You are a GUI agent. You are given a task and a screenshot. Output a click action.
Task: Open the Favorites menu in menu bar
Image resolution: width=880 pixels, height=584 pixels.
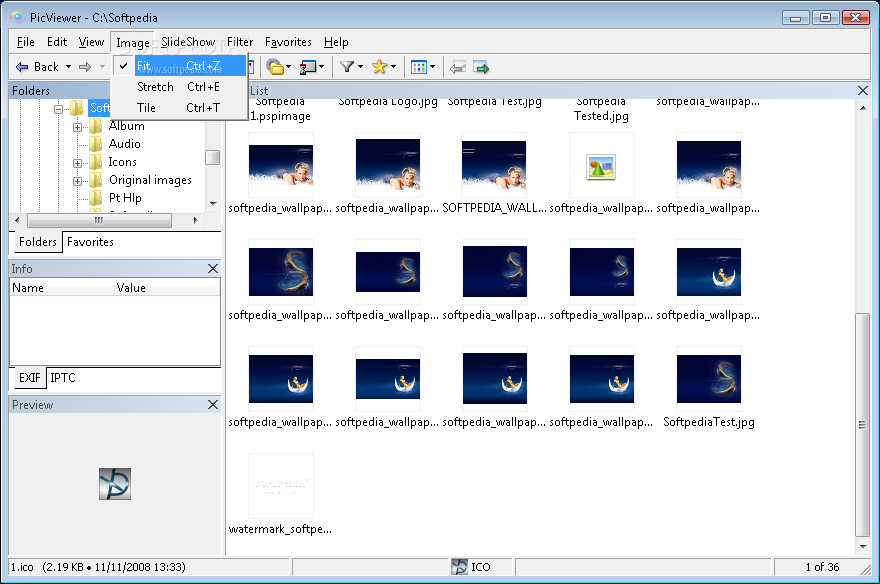click(288, 42)
